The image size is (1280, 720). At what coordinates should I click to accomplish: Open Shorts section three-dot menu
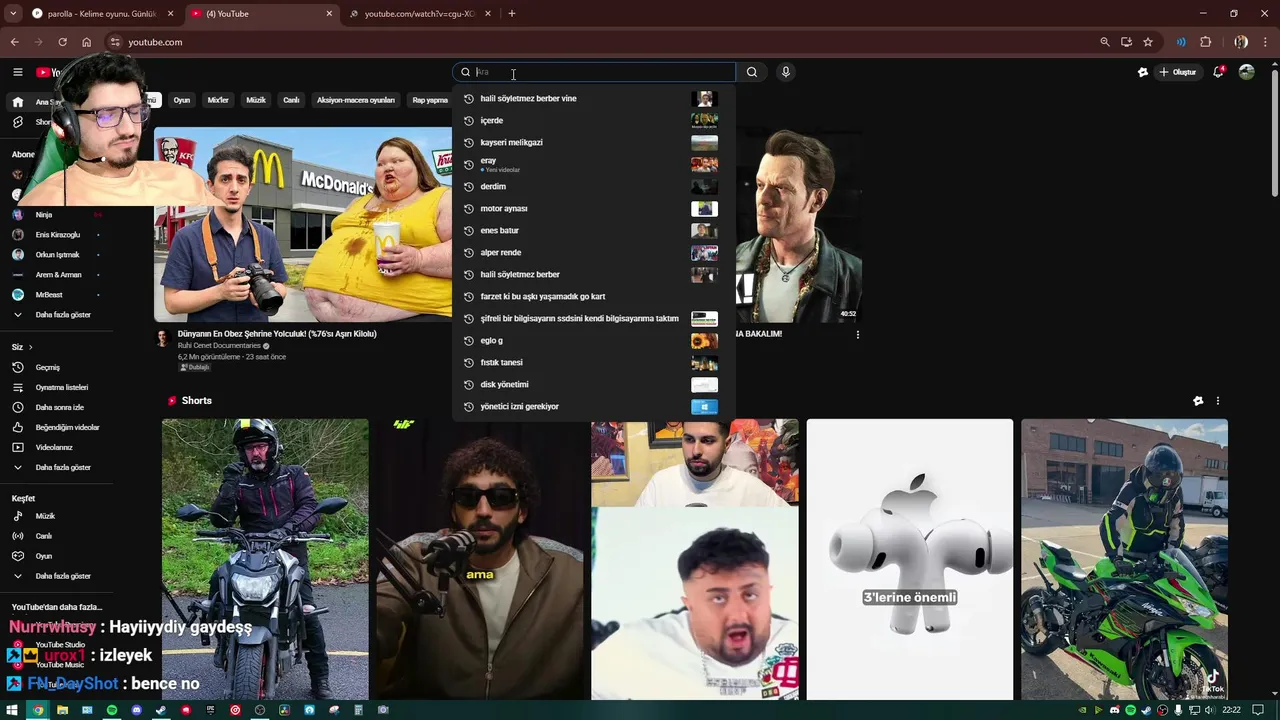click(x=1217, y=401)
